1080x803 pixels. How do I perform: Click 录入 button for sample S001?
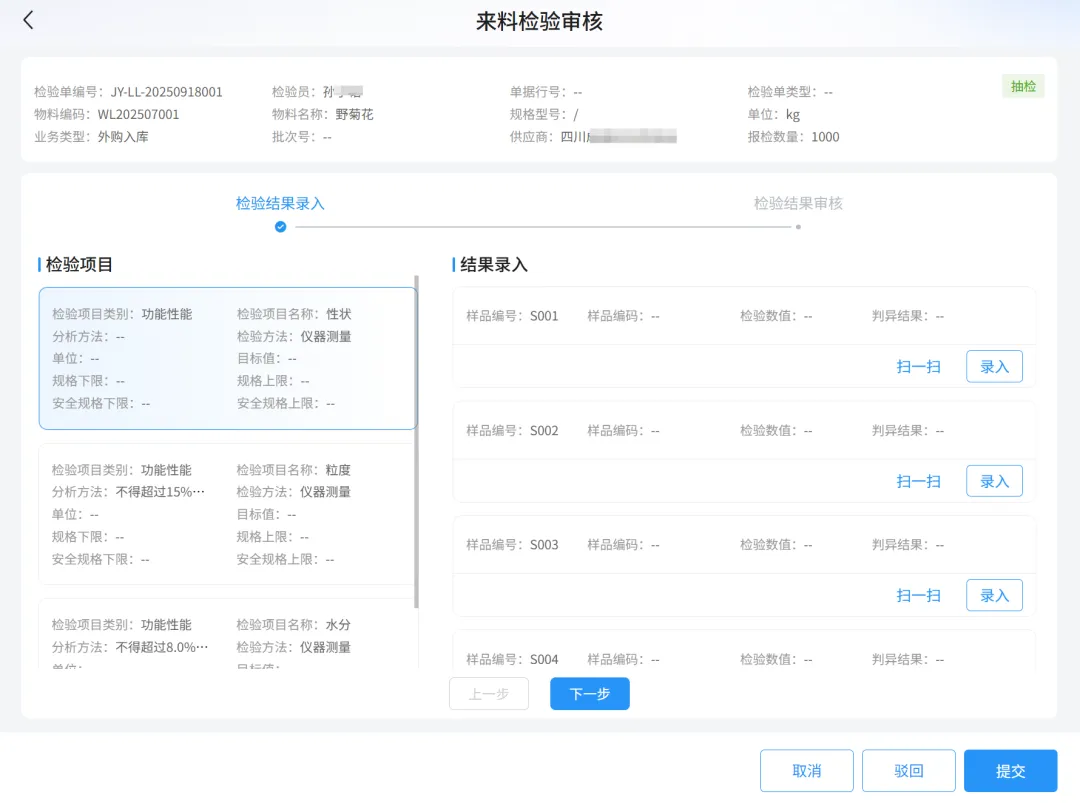(x=994, y=367)
